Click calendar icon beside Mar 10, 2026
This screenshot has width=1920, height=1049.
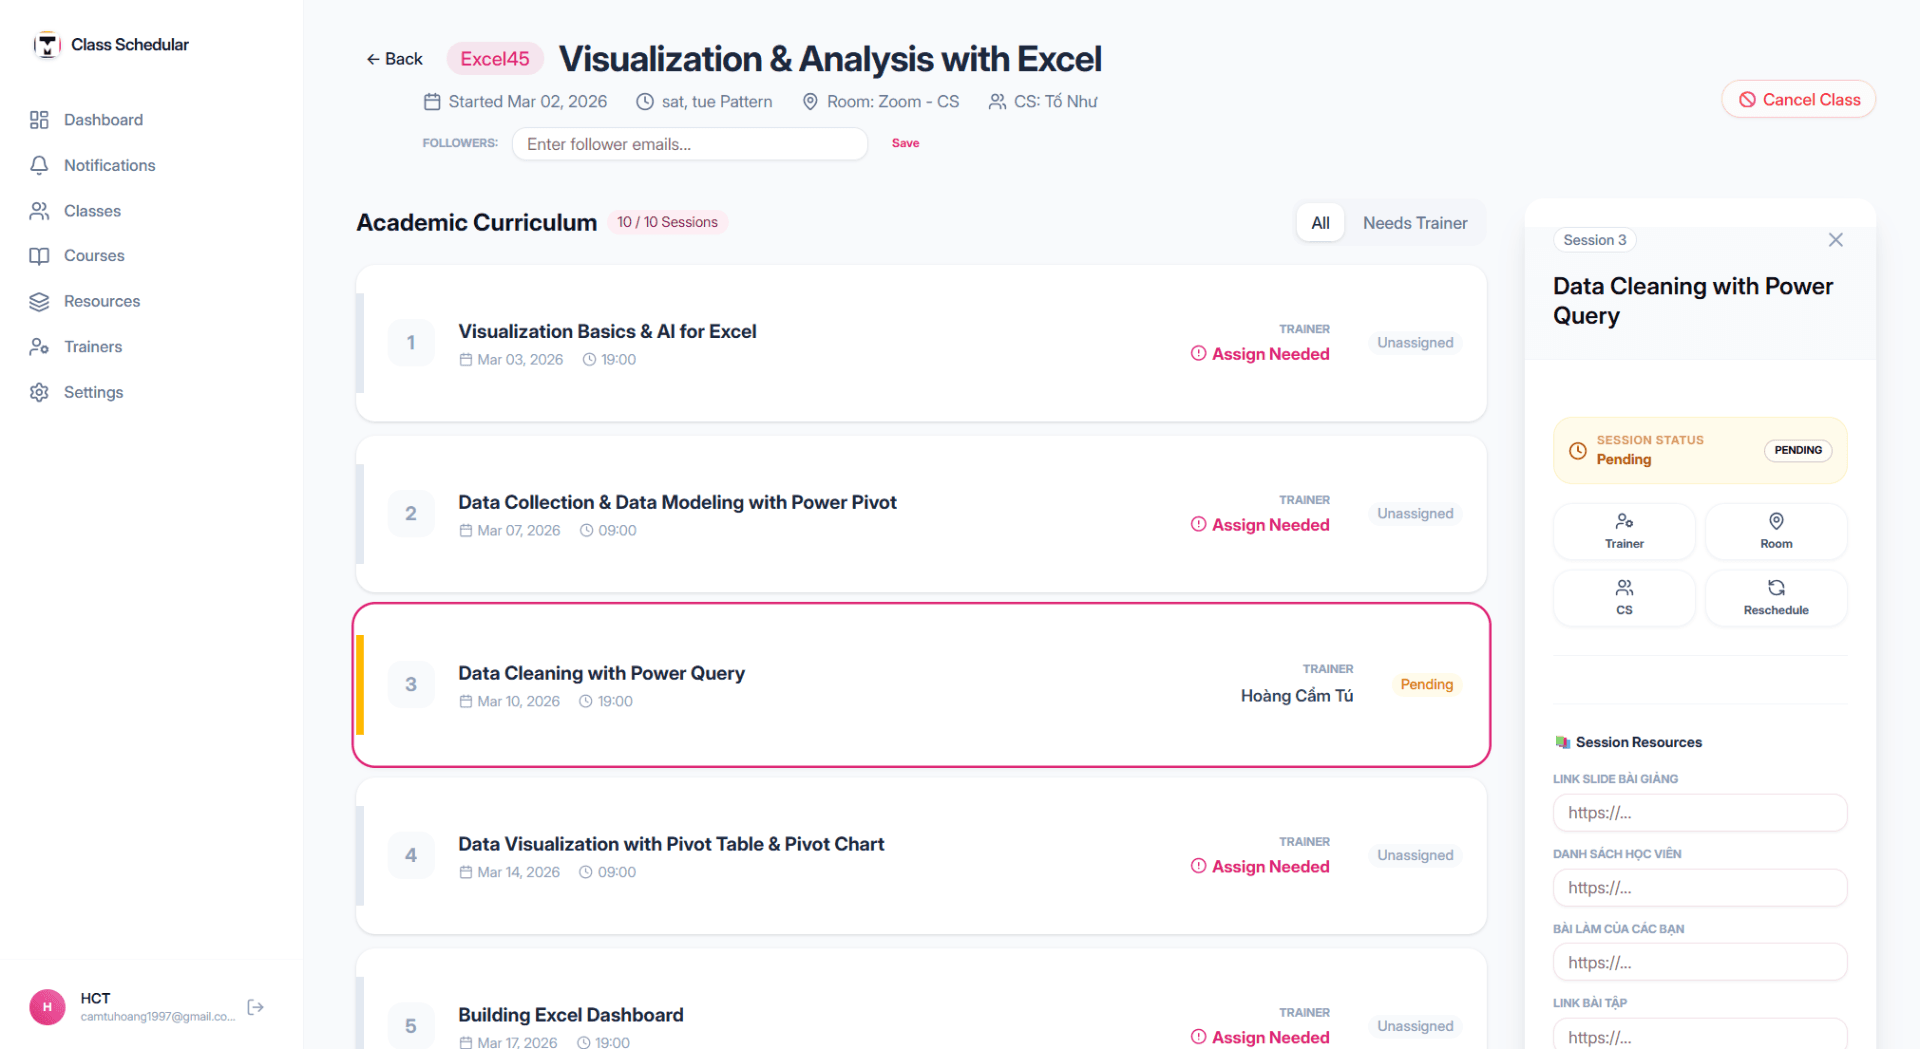[465, 702]
